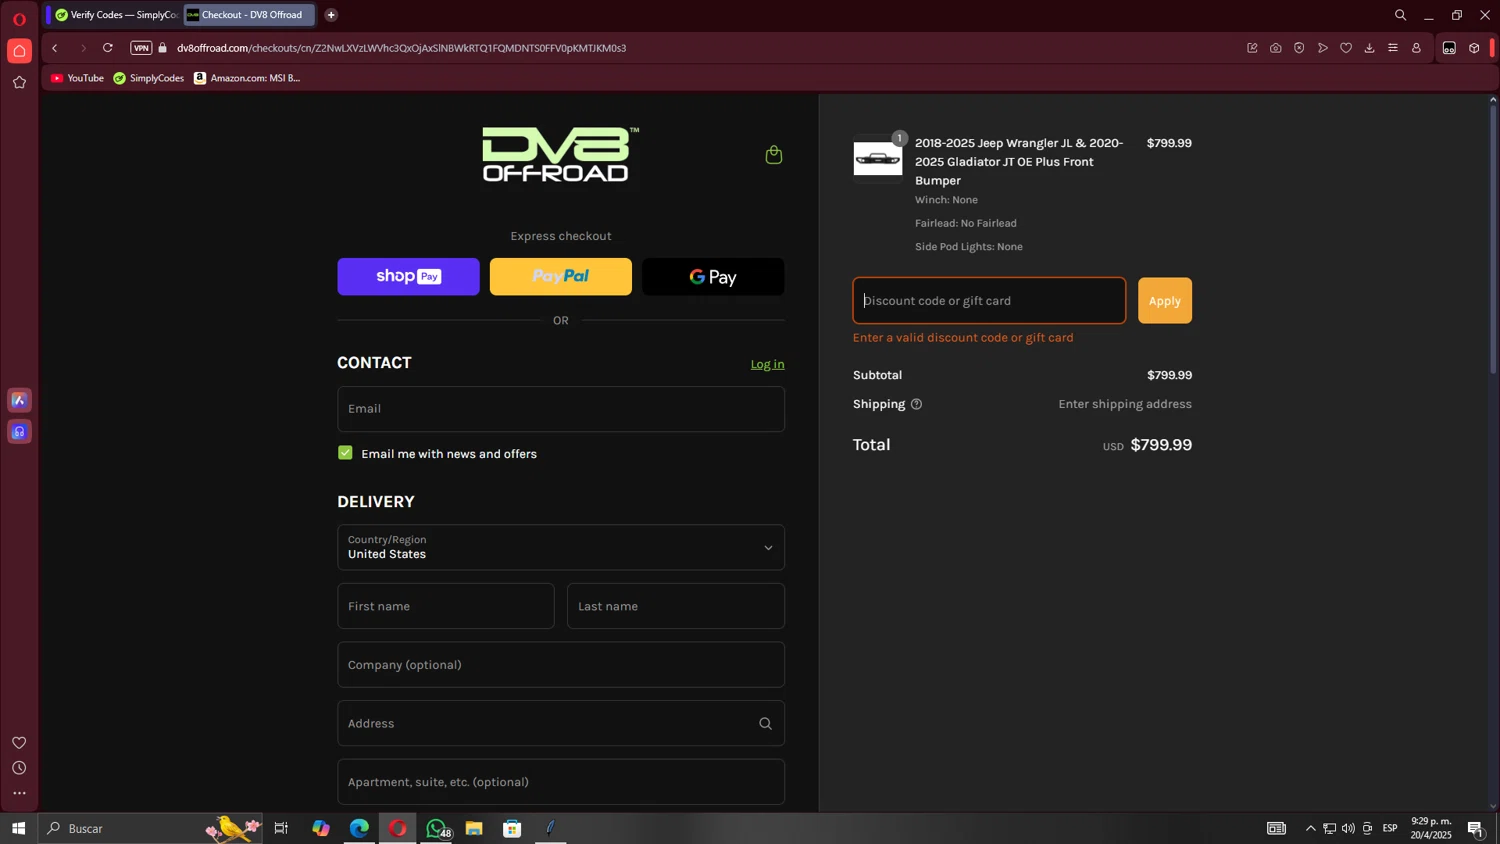Click the address search magnifier icon

pos(766,724)
